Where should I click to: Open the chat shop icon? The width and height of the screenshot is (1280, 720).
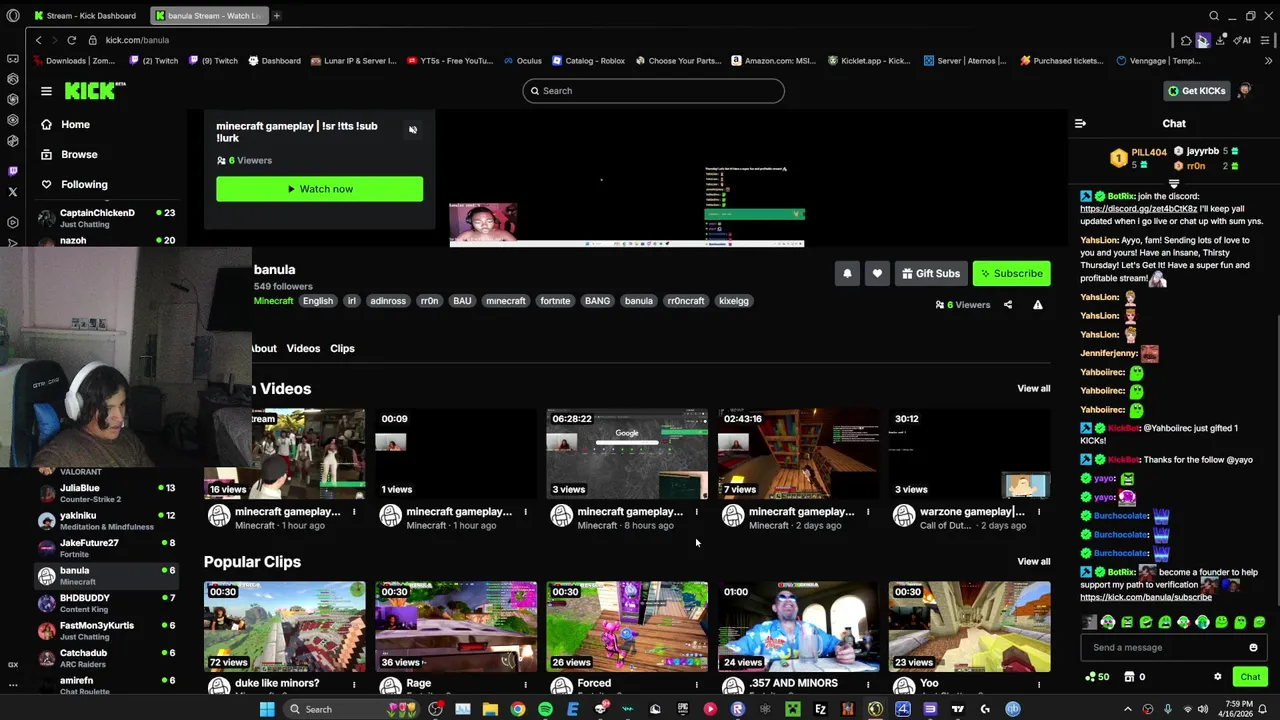[x=1129, y=677]
